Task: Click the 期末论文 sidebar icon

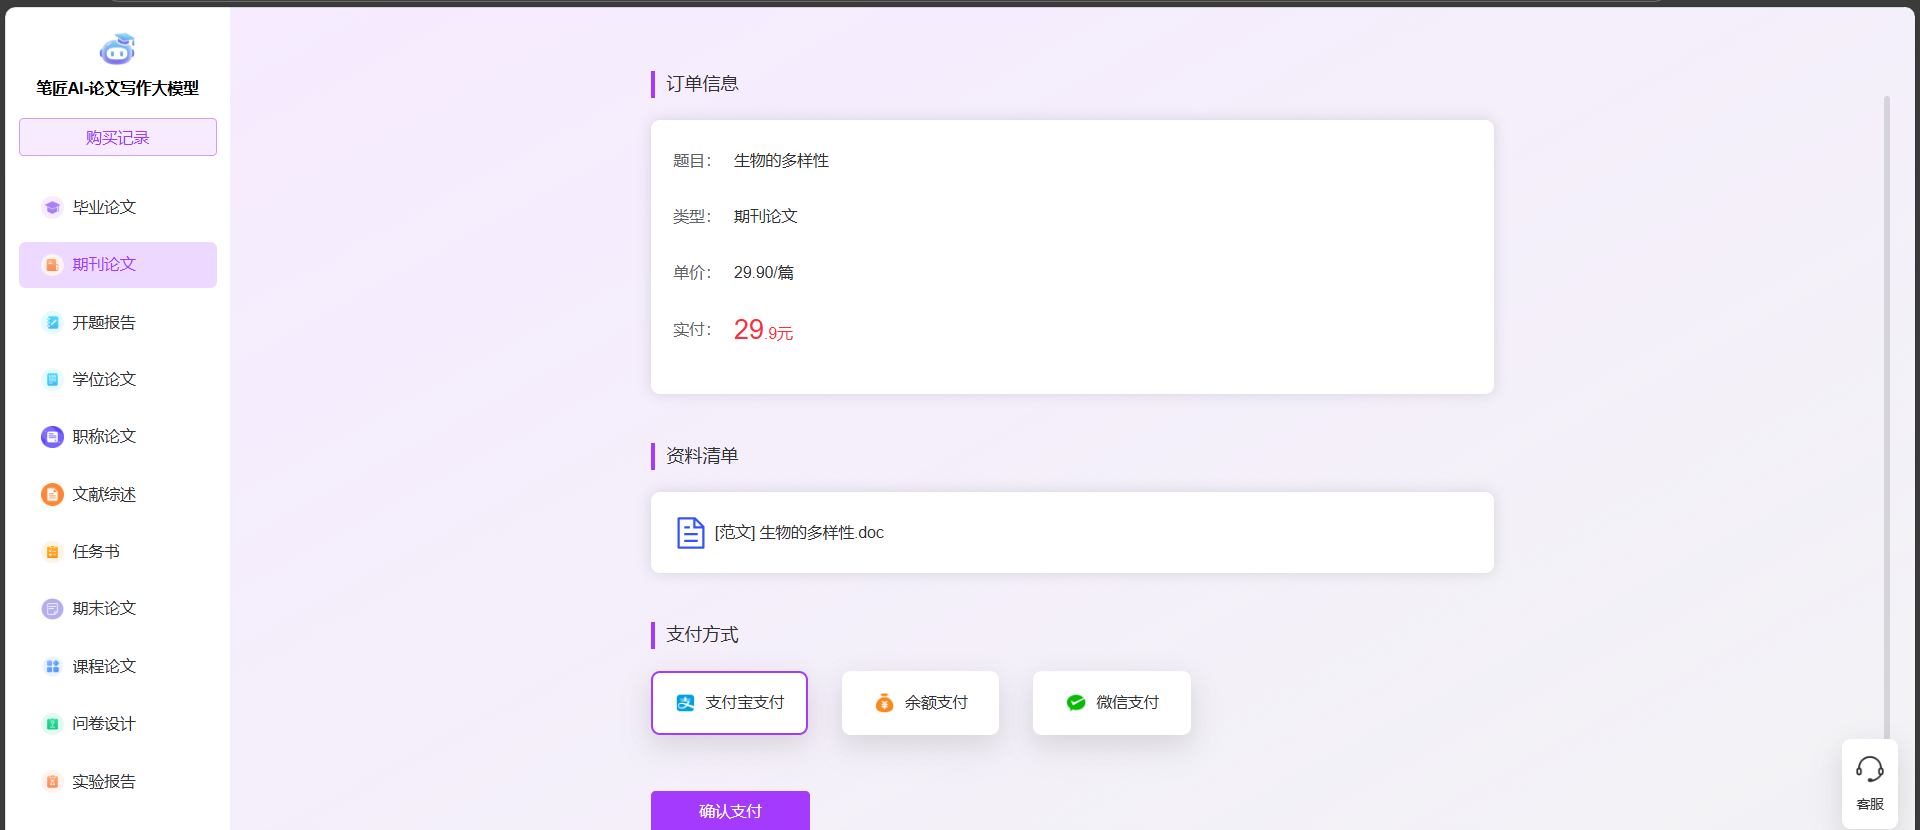Action: (x=52, y=609)
